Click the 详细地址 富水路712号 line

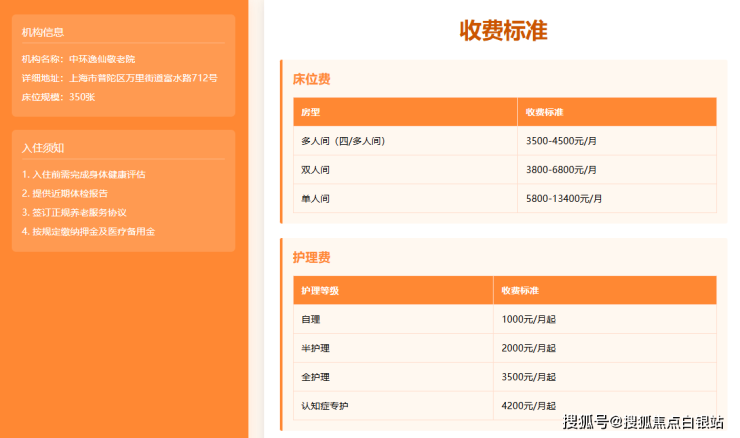(x=119, y=78)
